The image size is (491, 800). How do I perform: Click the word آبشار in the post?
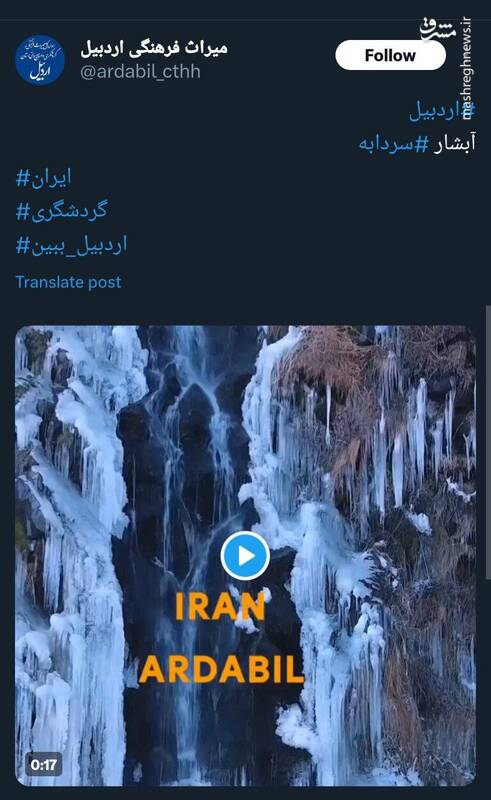point(455,144)
